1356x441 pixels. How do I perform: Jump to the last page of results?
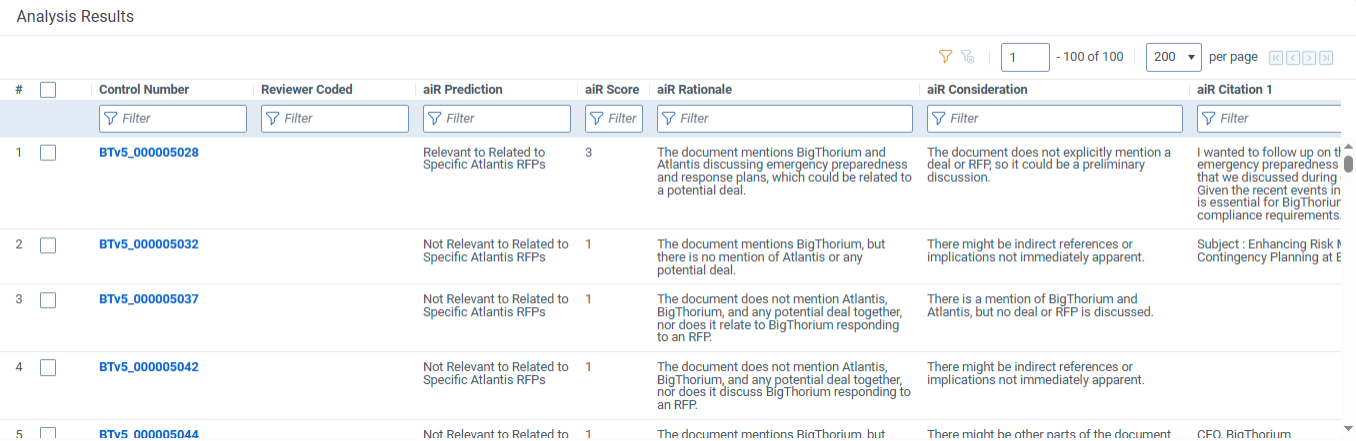pos(1326,58)
